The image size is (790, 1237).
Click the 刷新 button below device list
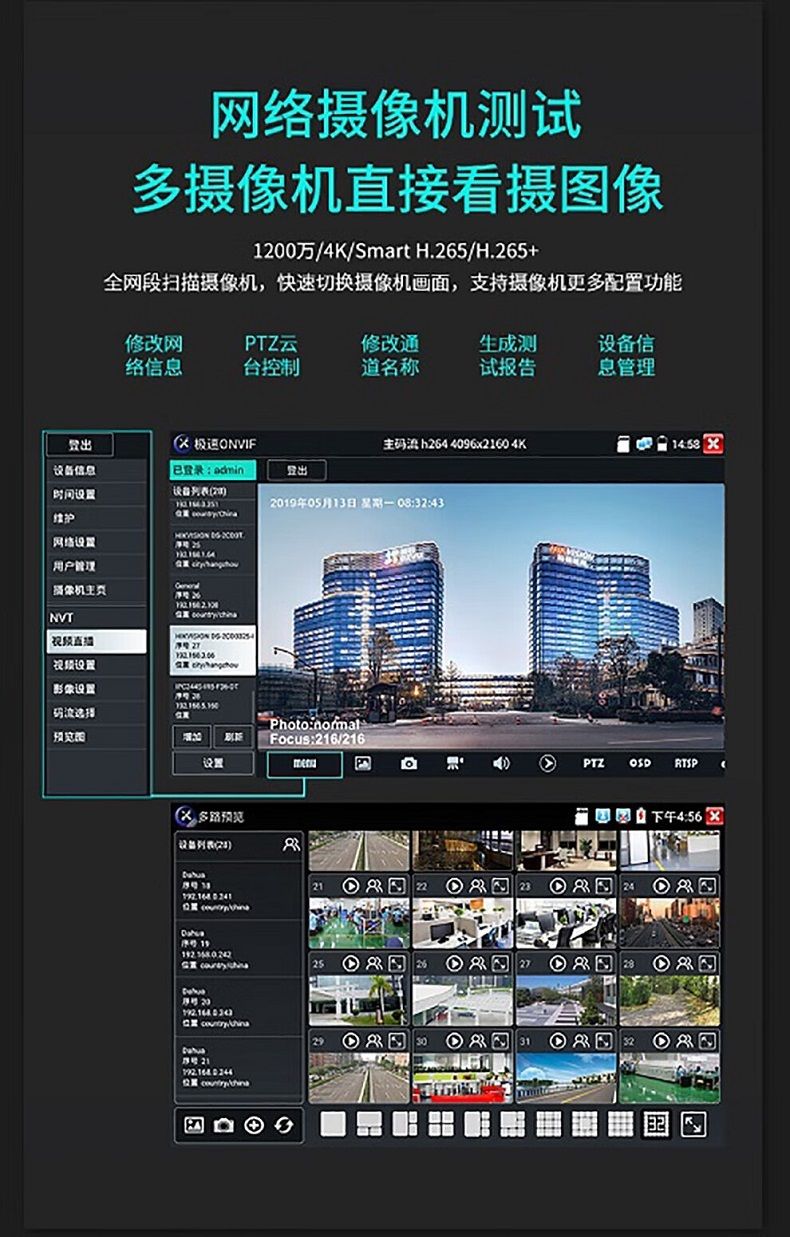[x=234, y=737]
